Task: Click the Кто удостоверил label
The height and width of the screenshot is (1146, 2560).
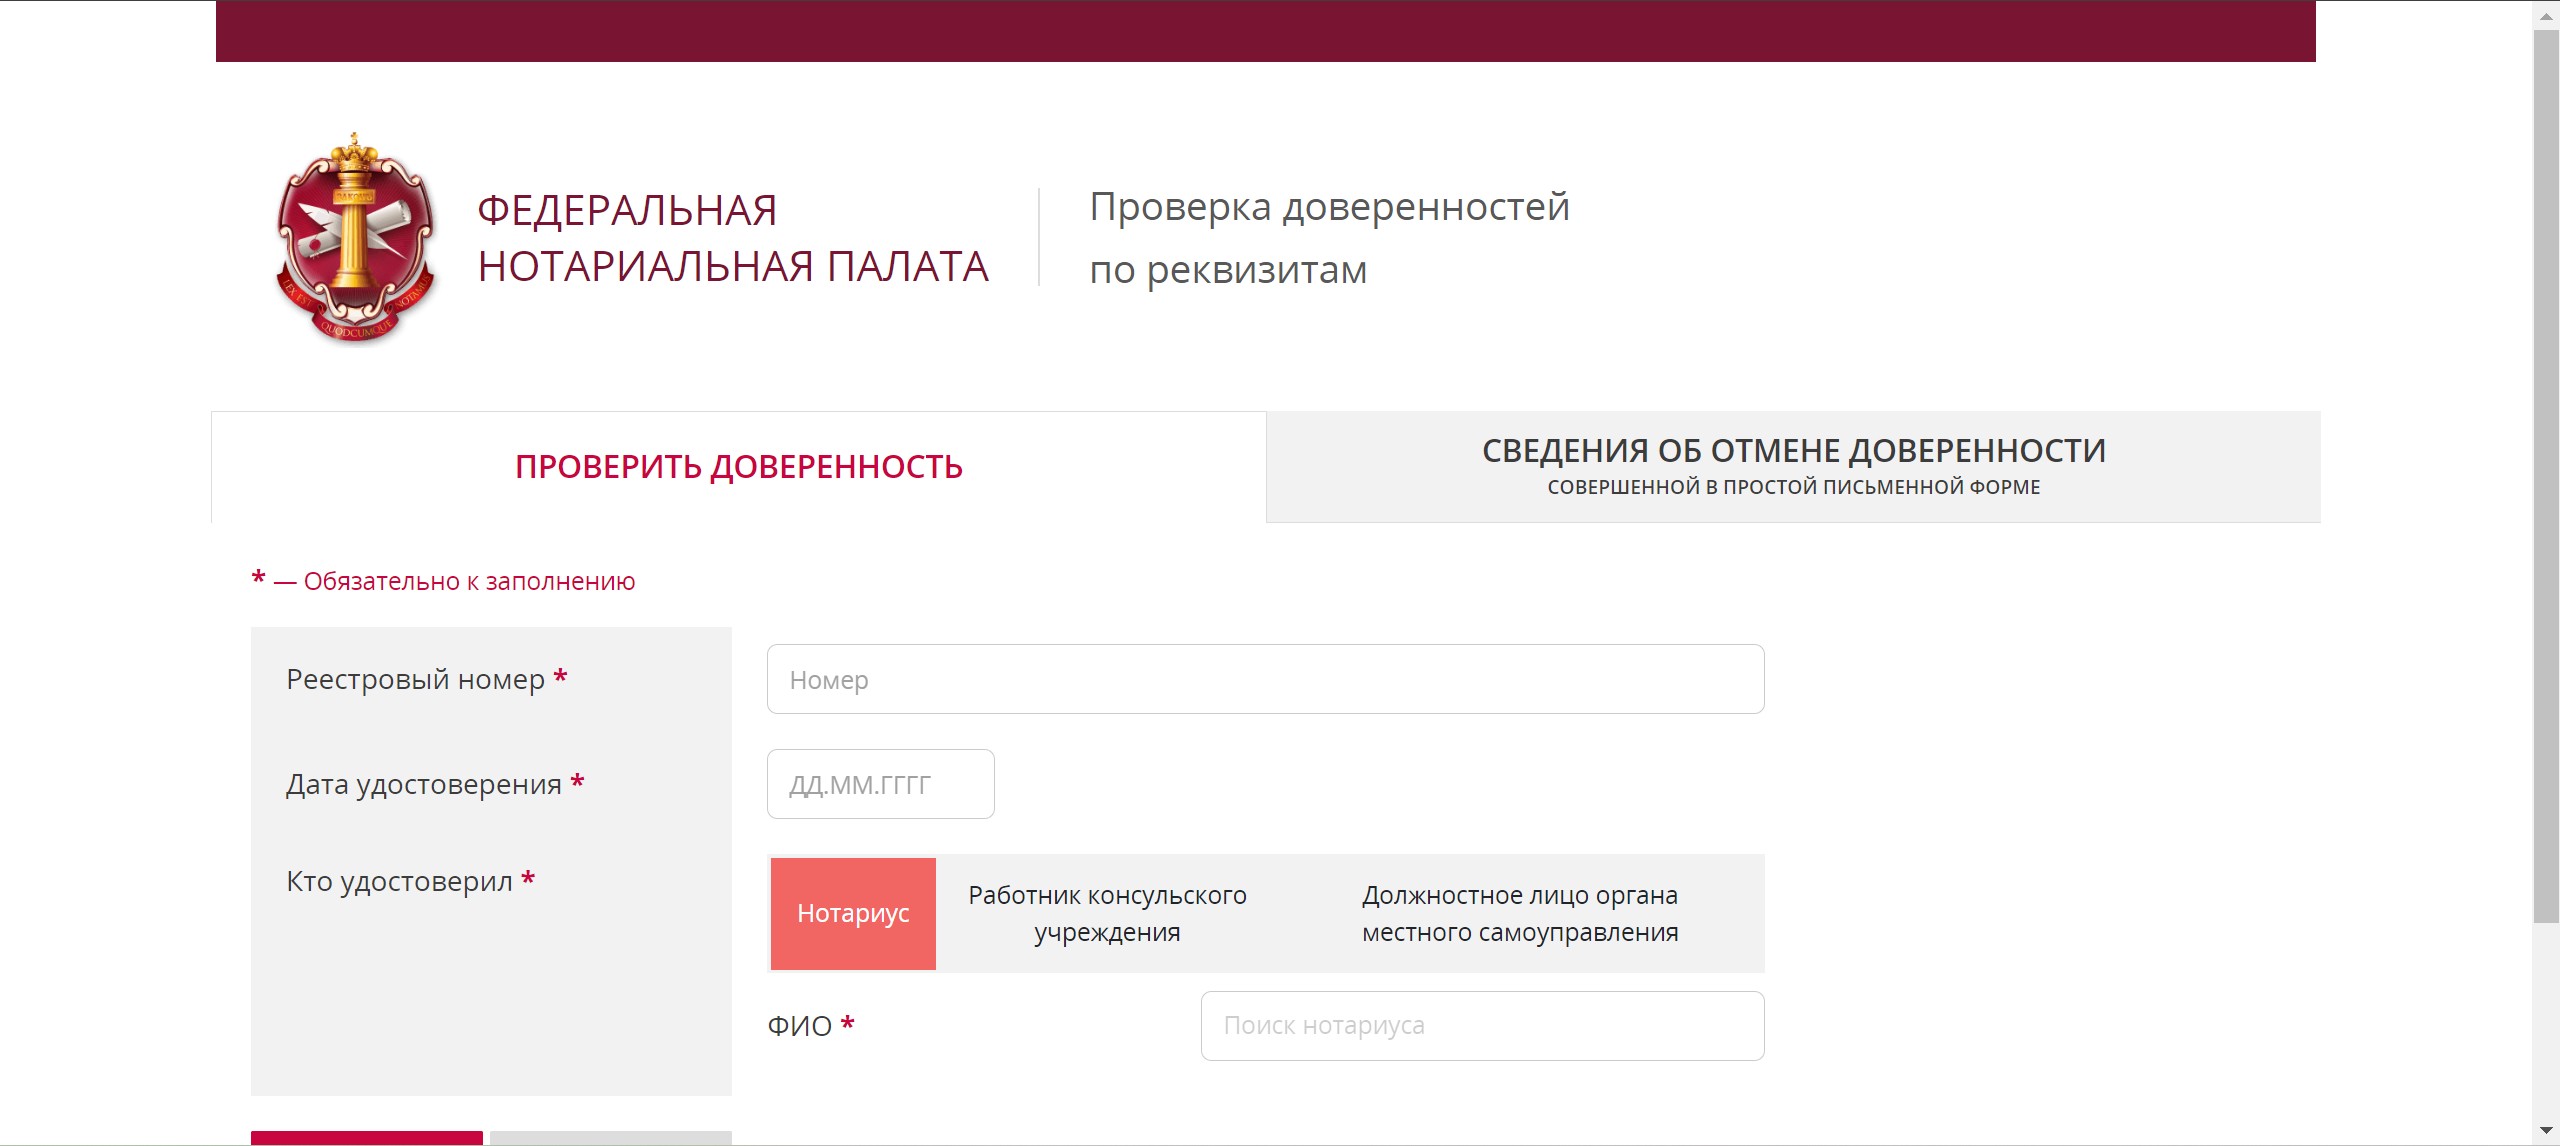Action: pyautogui.click(x=399, y=882)
